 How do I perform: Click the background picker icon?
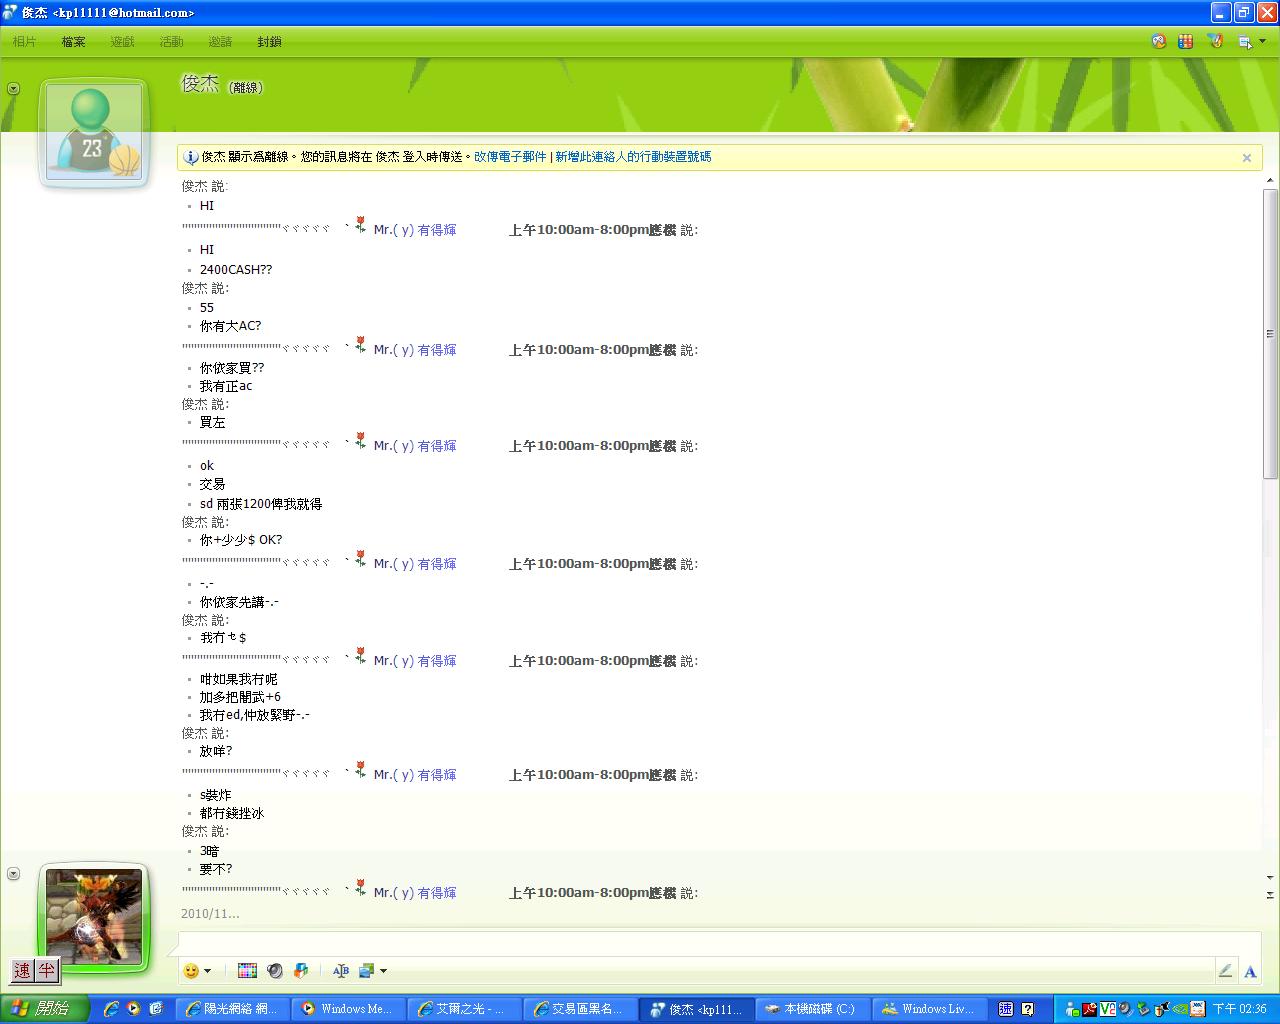(367, 971)
